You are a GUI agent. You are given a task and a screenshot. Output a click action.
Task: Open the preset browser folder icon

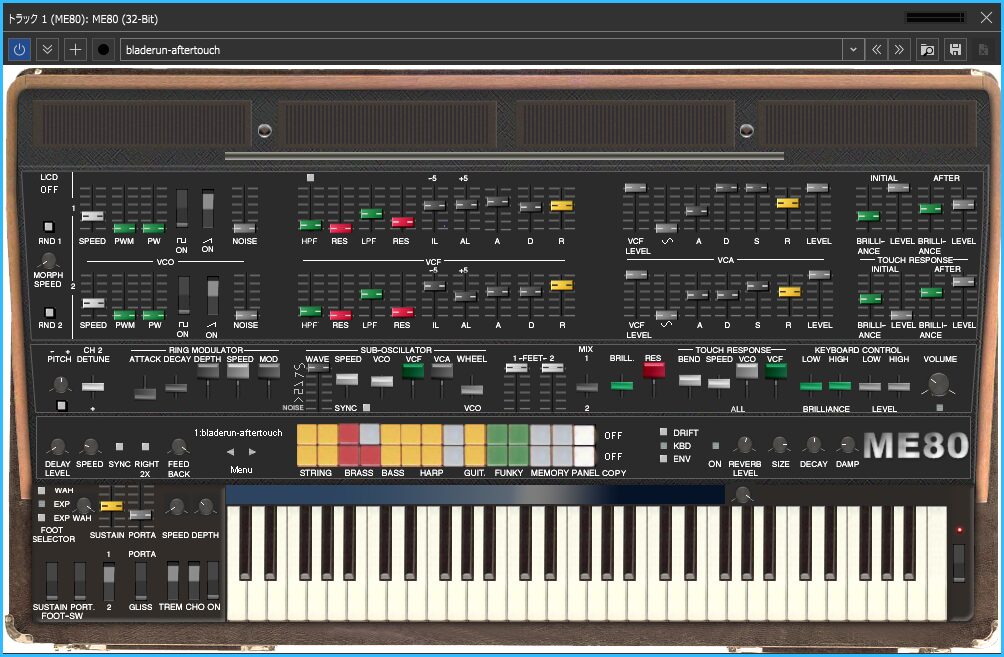point(927,49)
